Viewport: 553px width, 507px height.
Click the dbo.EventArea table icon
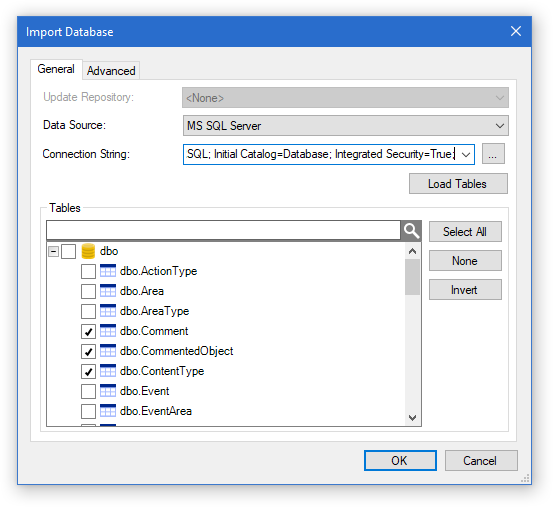pos(108,411)
